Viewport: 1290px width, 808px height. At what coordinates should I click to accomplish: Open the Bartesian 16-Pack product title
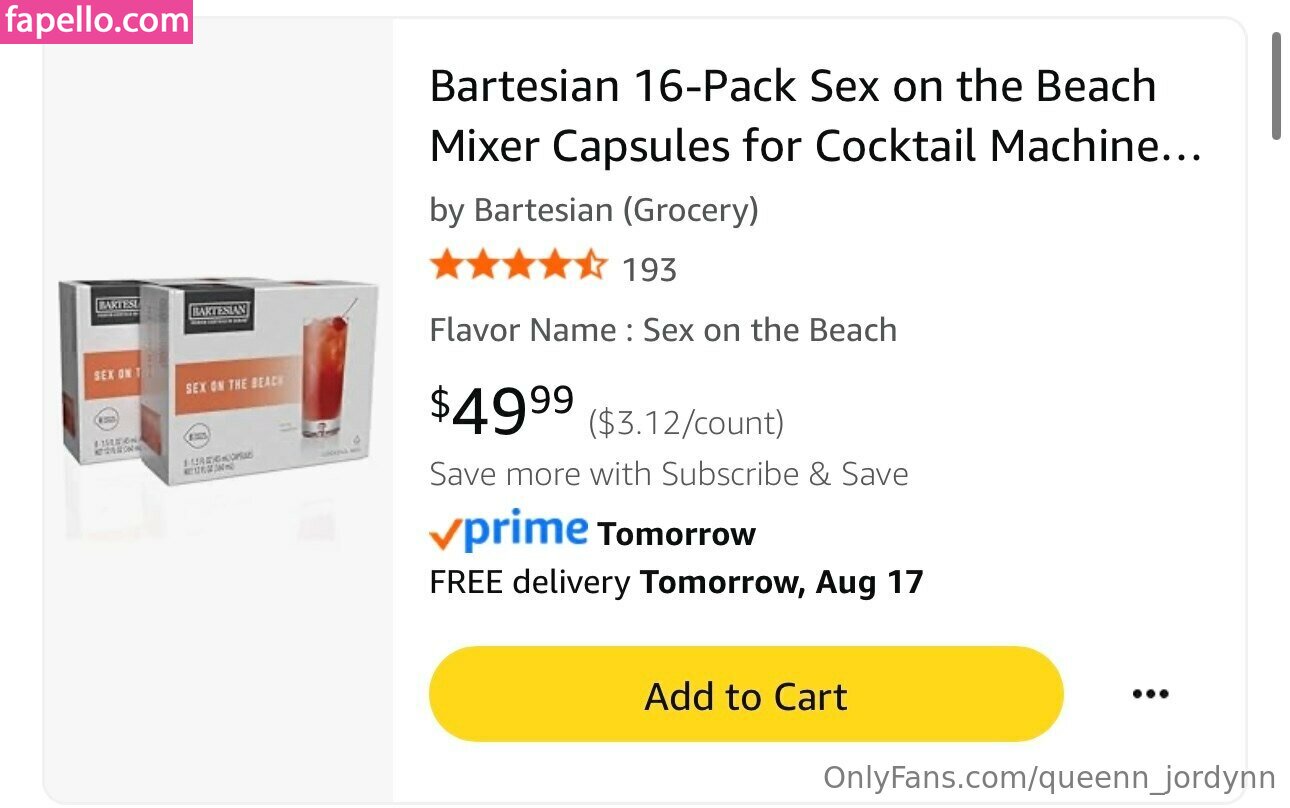815,116
